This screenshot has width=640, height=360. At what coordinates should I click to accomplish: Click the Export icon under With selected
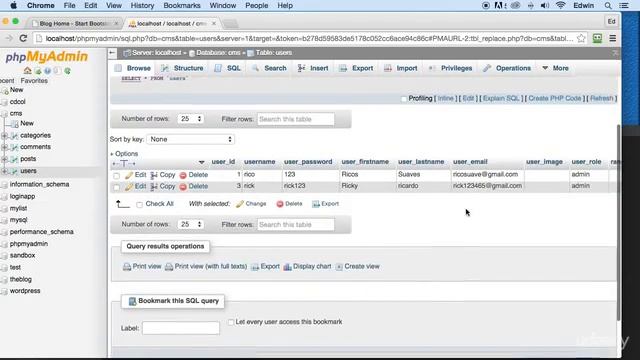[316, 204]
